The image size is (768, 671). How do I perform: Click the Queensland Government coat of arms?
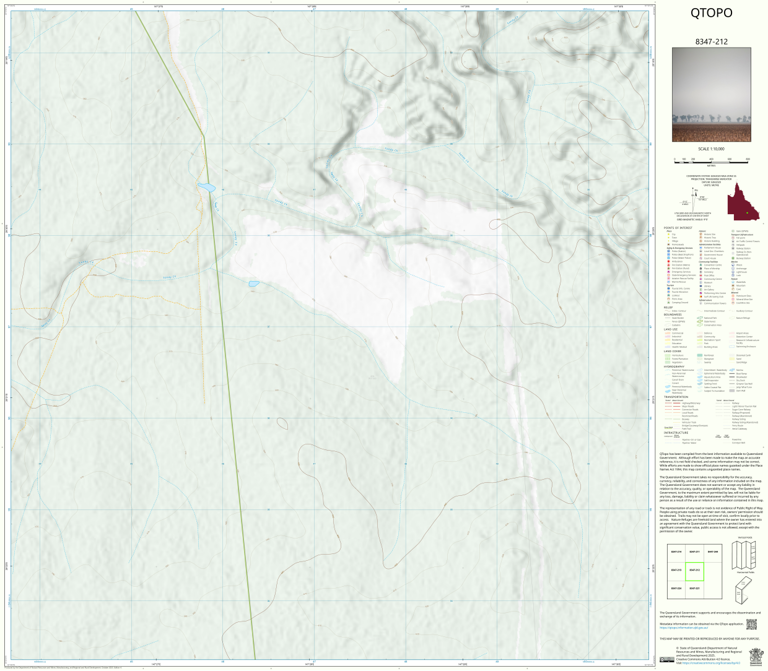click(756, 655)
